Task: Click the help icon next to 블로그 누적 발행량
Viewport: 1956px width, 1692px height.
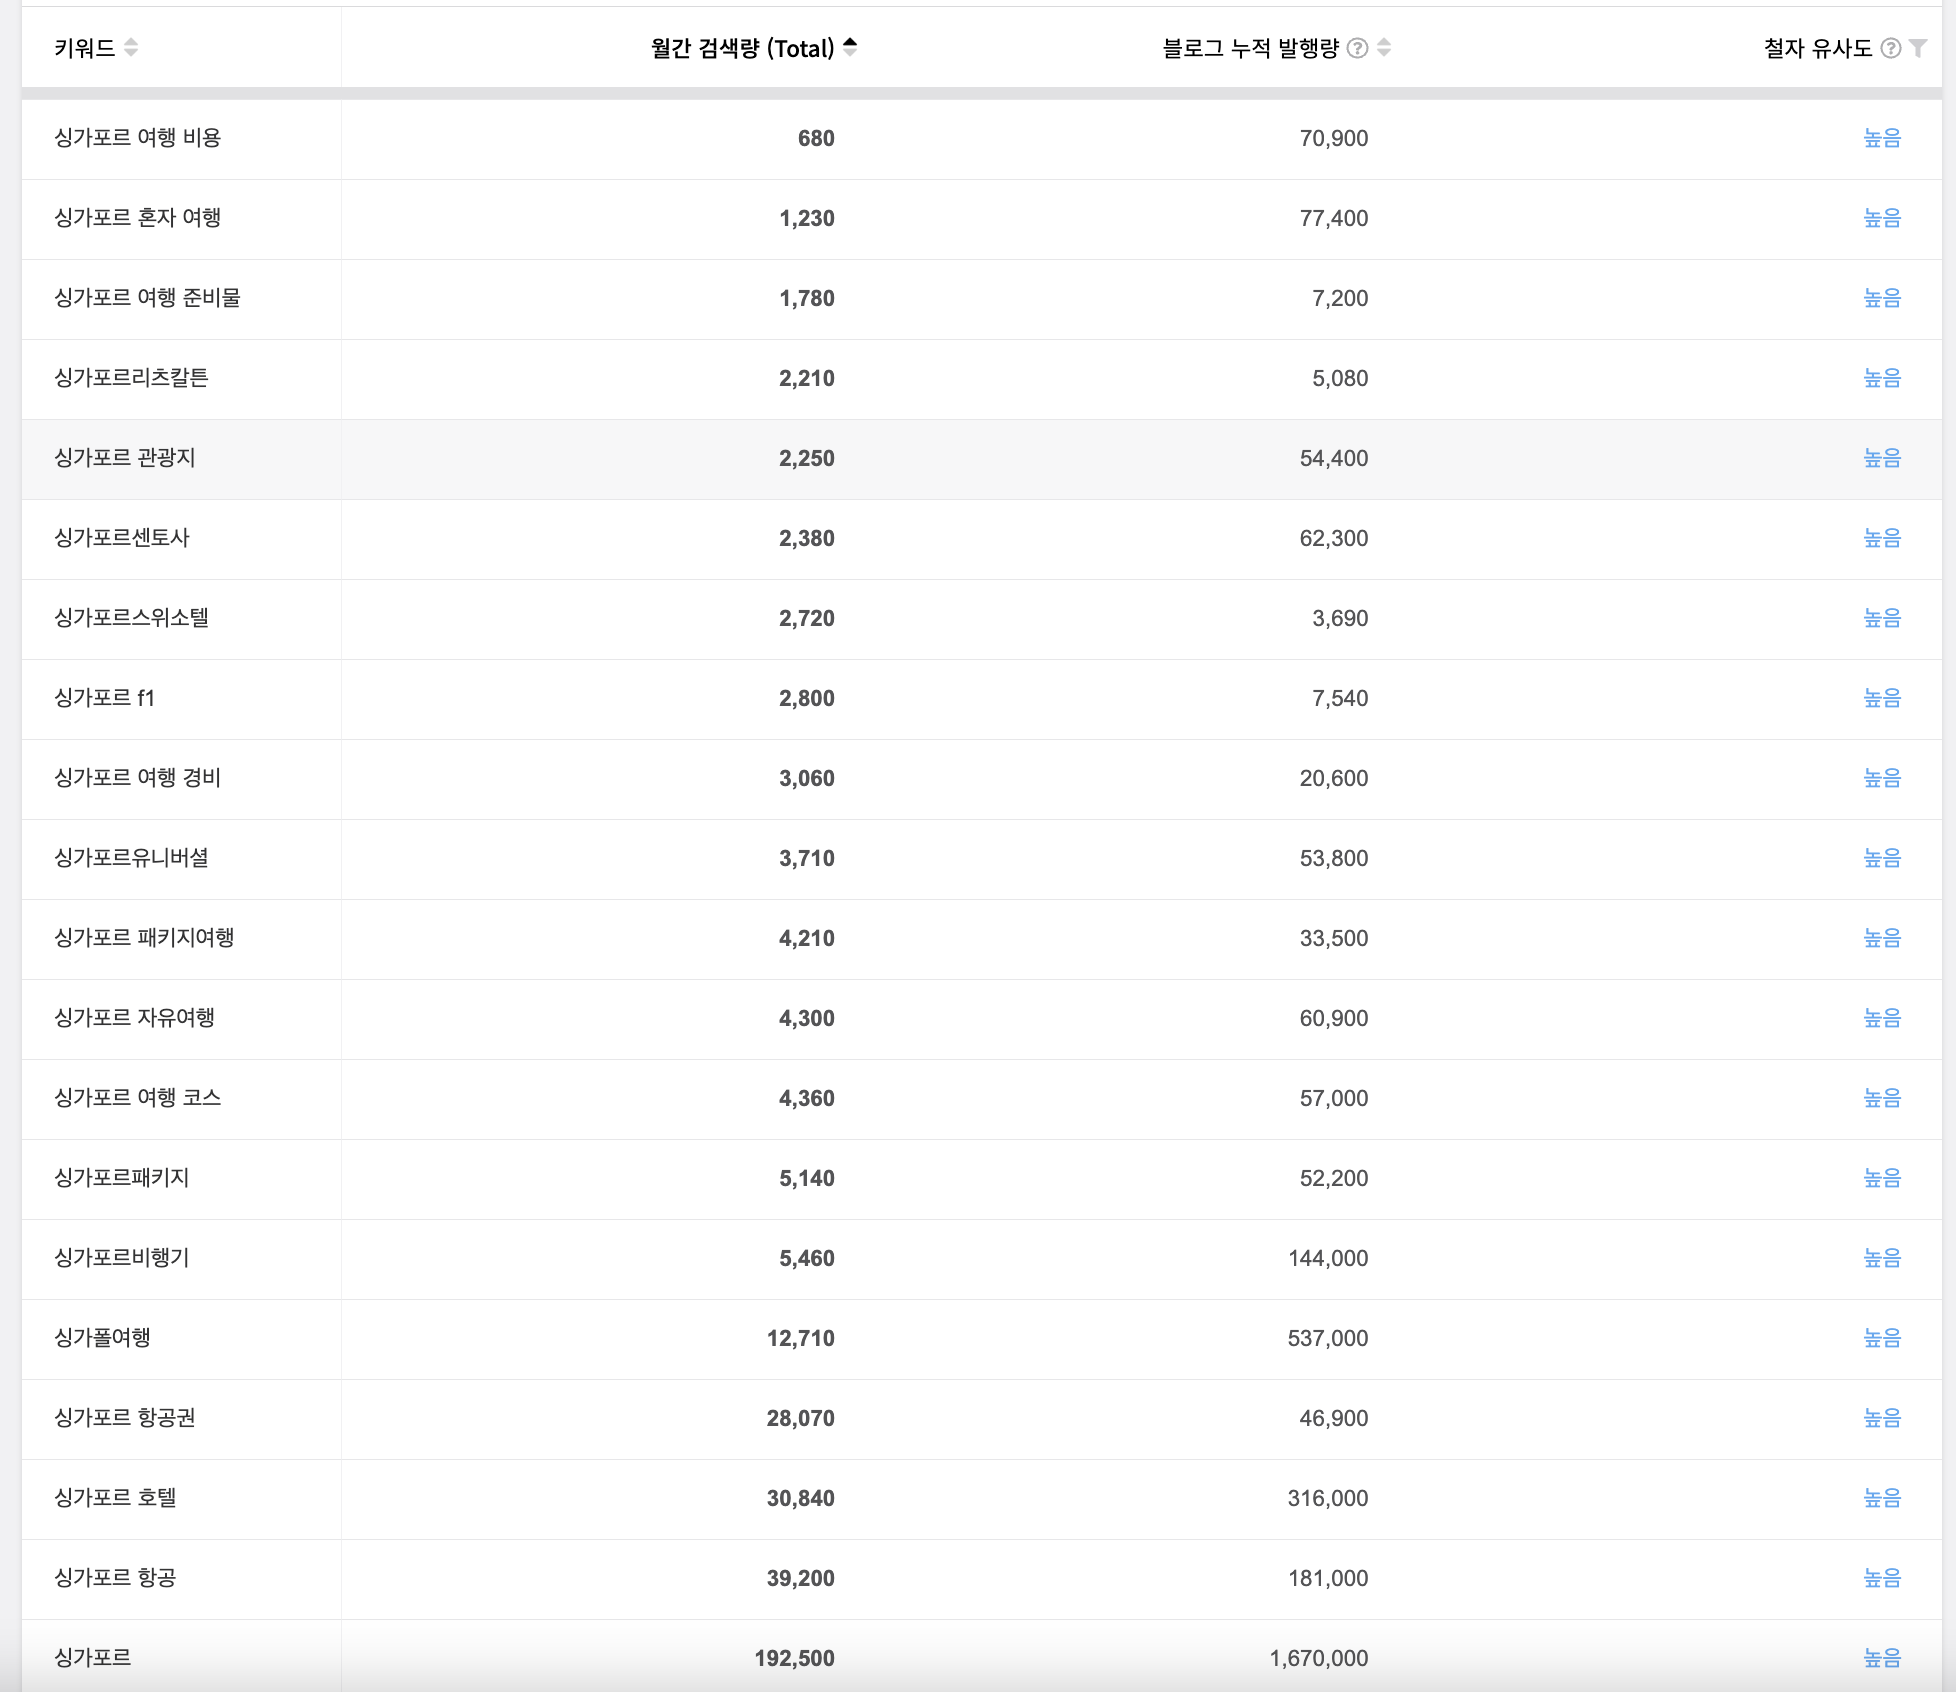Action: tap(1357, 48)
